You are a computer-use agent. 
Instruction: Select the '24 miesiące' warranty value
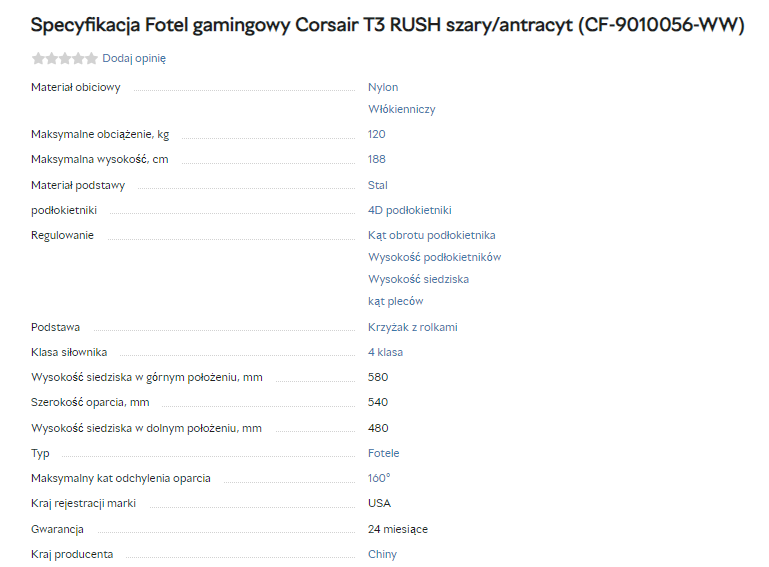point(397,529)
